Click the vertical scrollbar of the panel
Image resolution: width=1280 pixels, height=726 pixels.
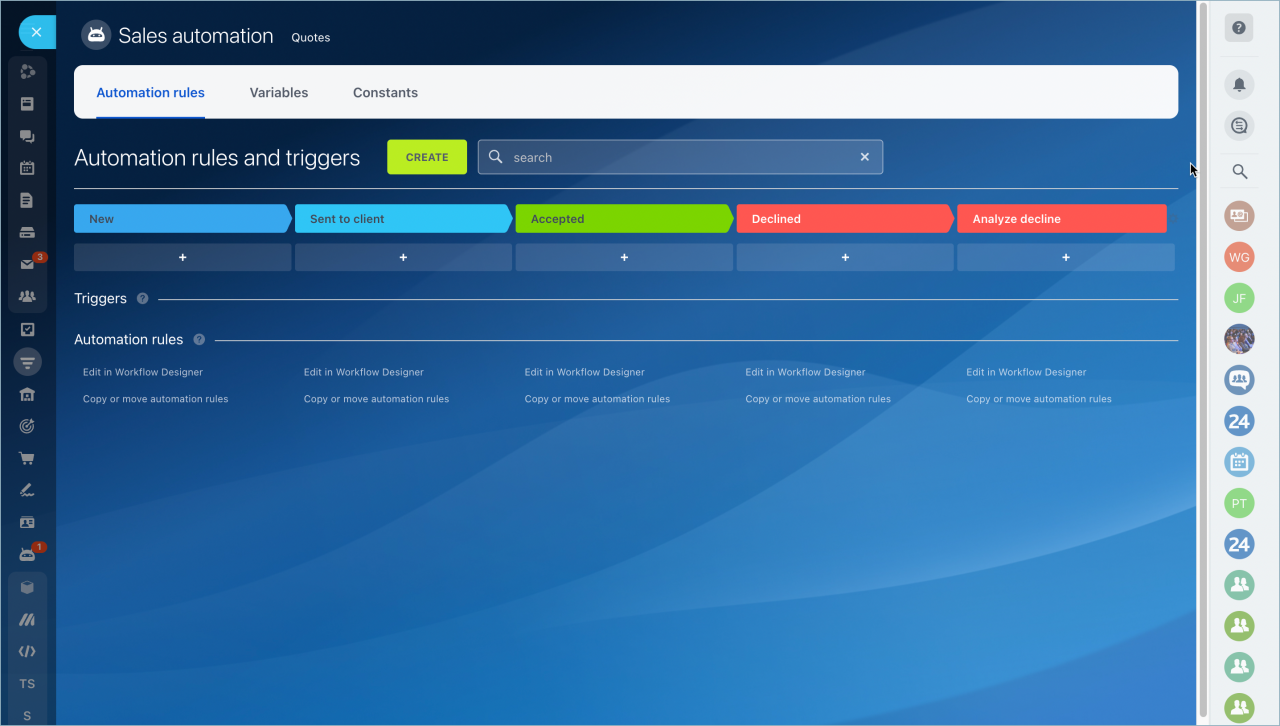1203,360
